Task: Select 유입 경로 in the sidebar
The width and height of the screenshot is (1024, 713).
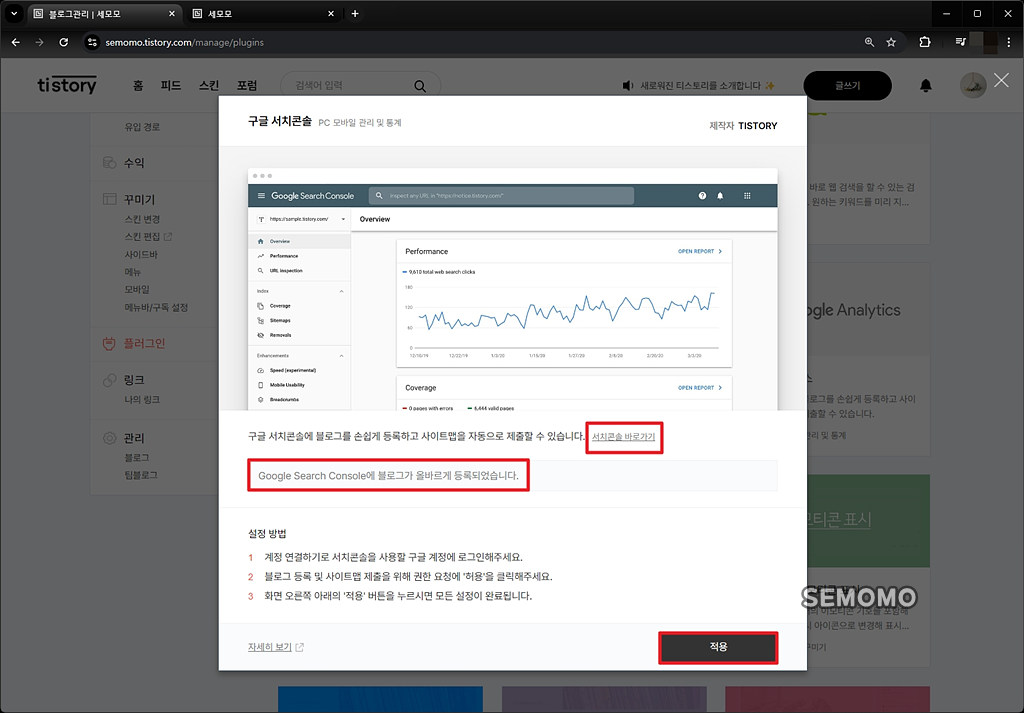Action: coord(142,127)
